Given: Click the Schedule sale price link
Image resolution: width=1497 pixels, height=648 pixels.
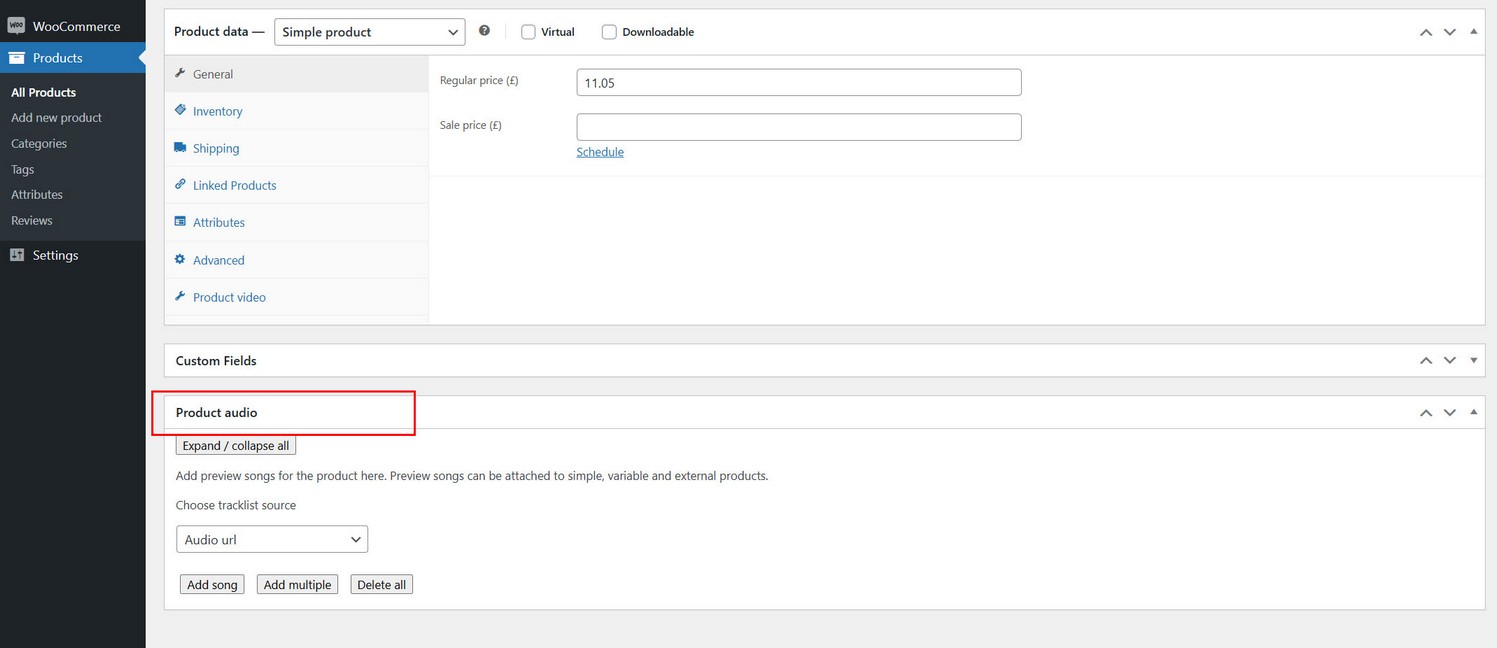Looking at the screenshot, I should pyautogui.click(x=600, y=152).
